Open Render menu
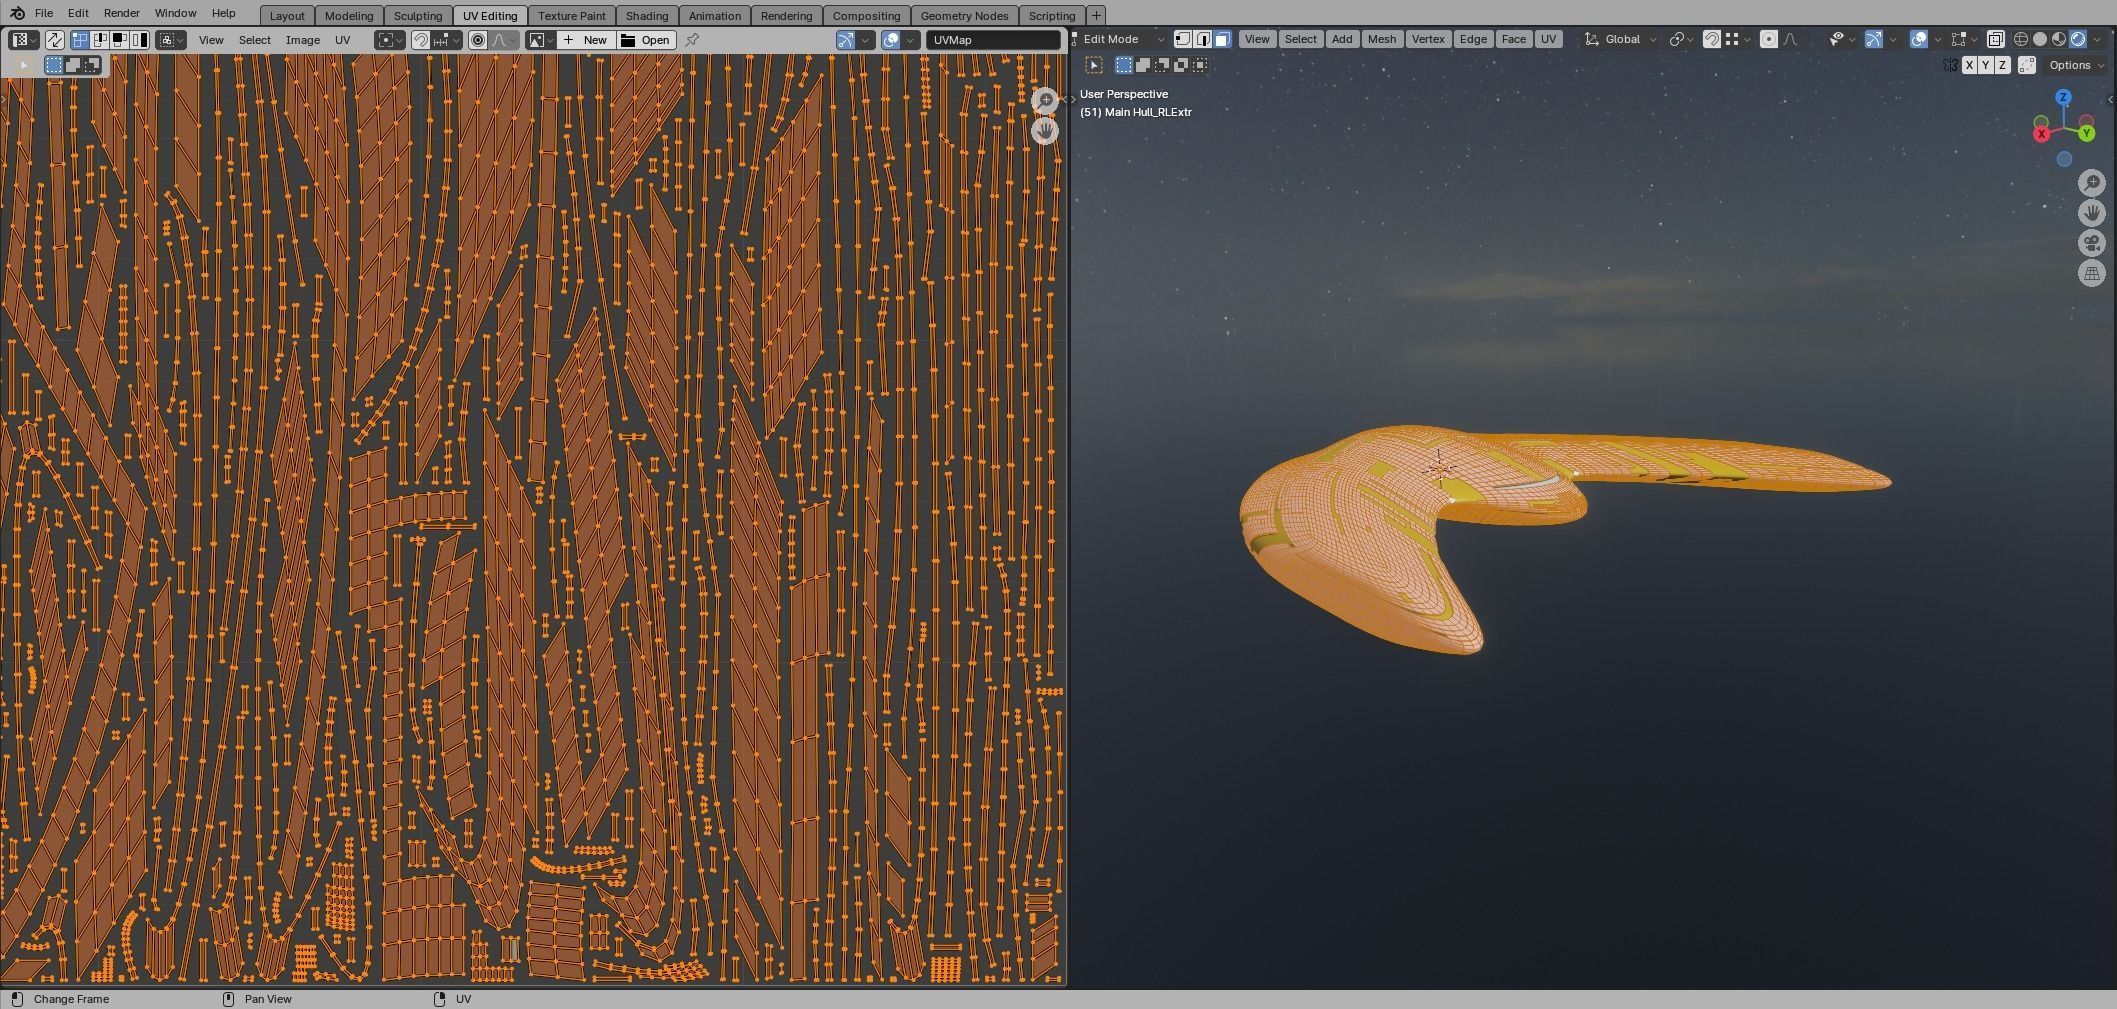 tap(122, 13)
